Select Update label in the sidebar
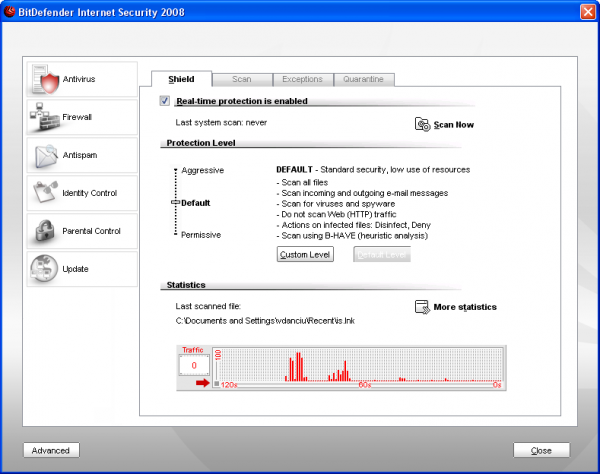600x474 pixels. pos(75,269)
